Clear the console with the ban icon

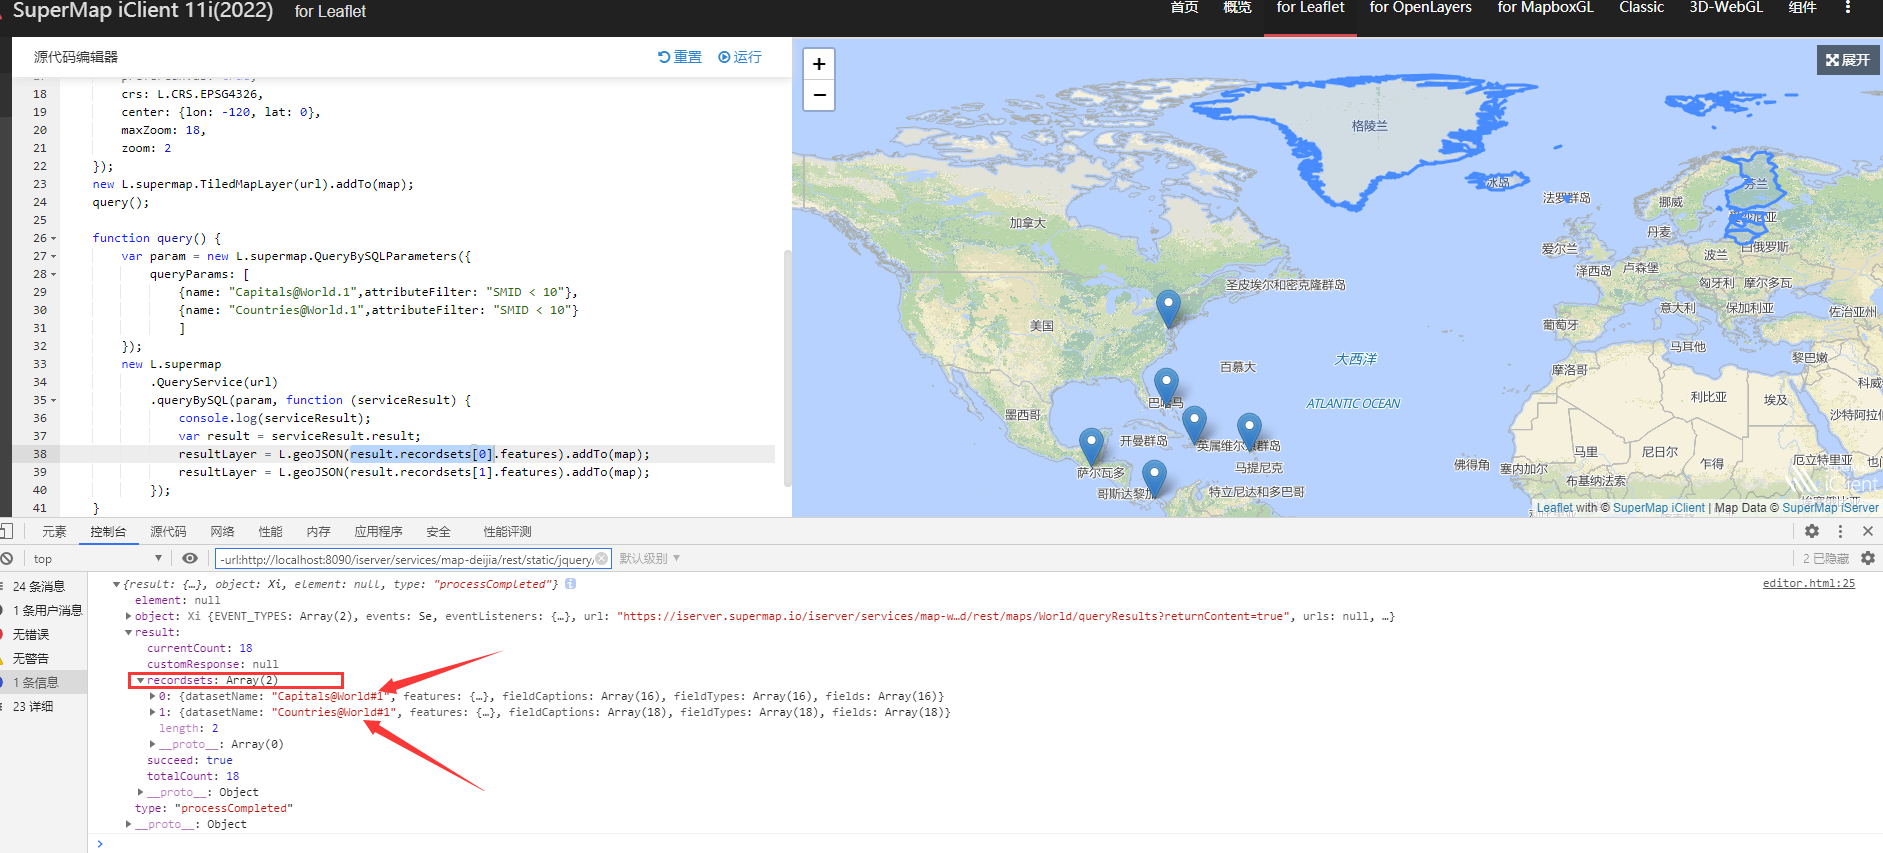pos(7,558)
